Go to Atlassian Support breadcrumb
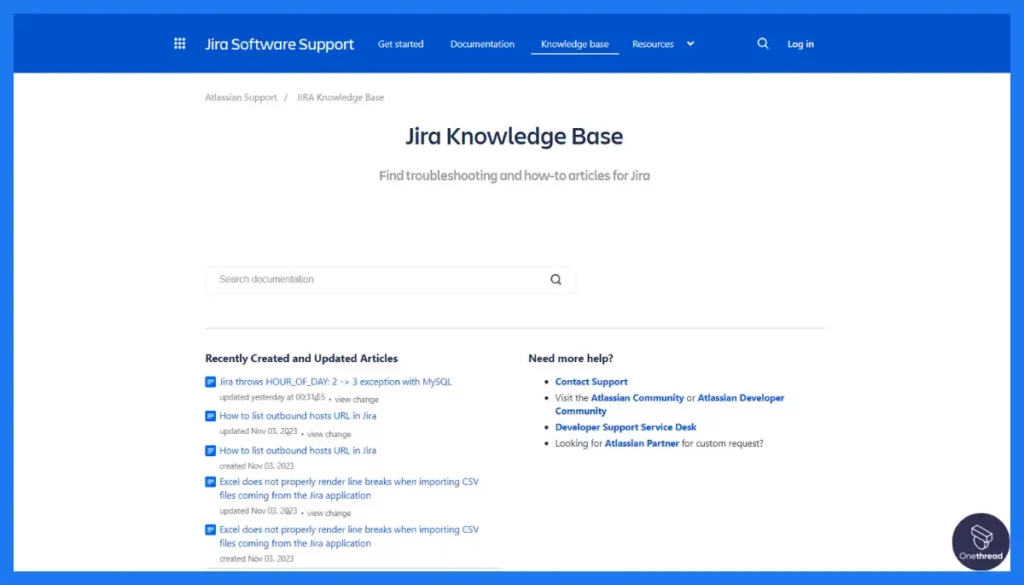 [x=241, y=97]
